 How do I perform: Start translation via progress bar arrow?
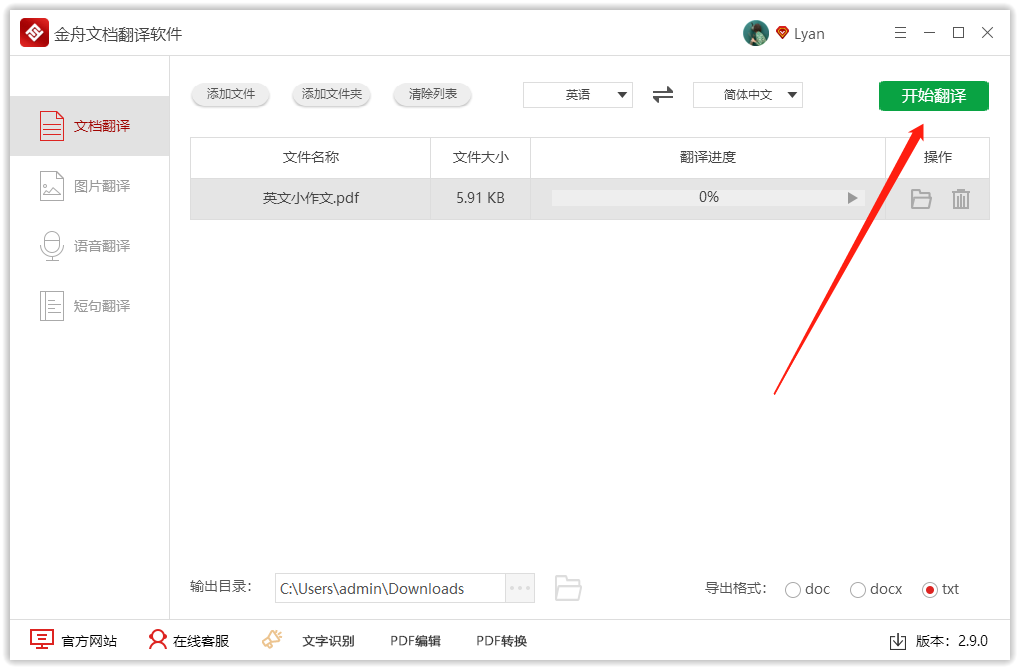(852, 197)
